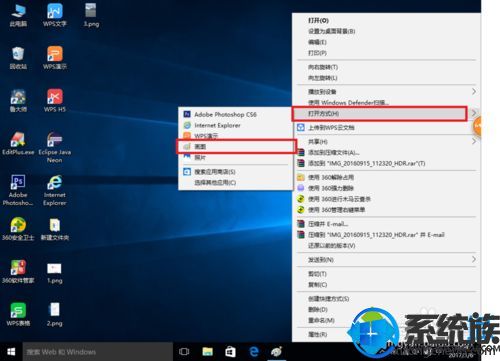Select the WPS表格 desktop shortcut
Viewport: 500px width, 361px height.
coord(18,314)
